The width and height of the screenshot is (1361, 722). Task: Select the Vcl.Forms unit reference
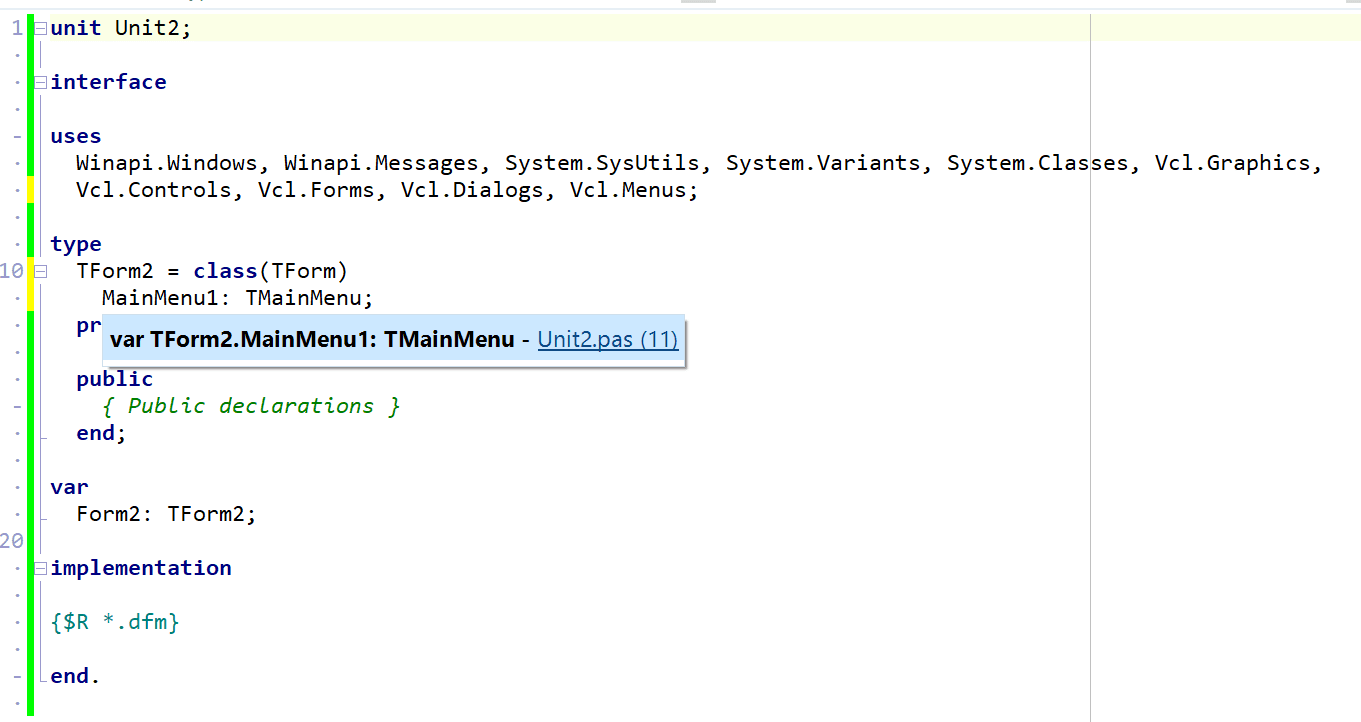[x=316, y=190]
